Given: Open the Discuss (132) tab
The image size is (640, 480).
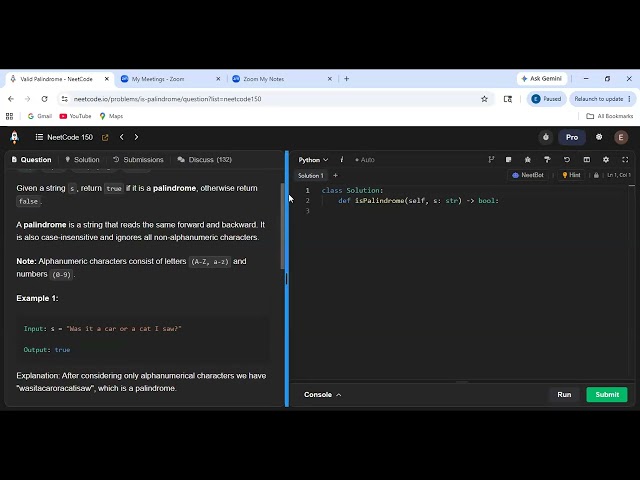Looking at the screenshot, I should pyautogui.click(x=205, y=160).
